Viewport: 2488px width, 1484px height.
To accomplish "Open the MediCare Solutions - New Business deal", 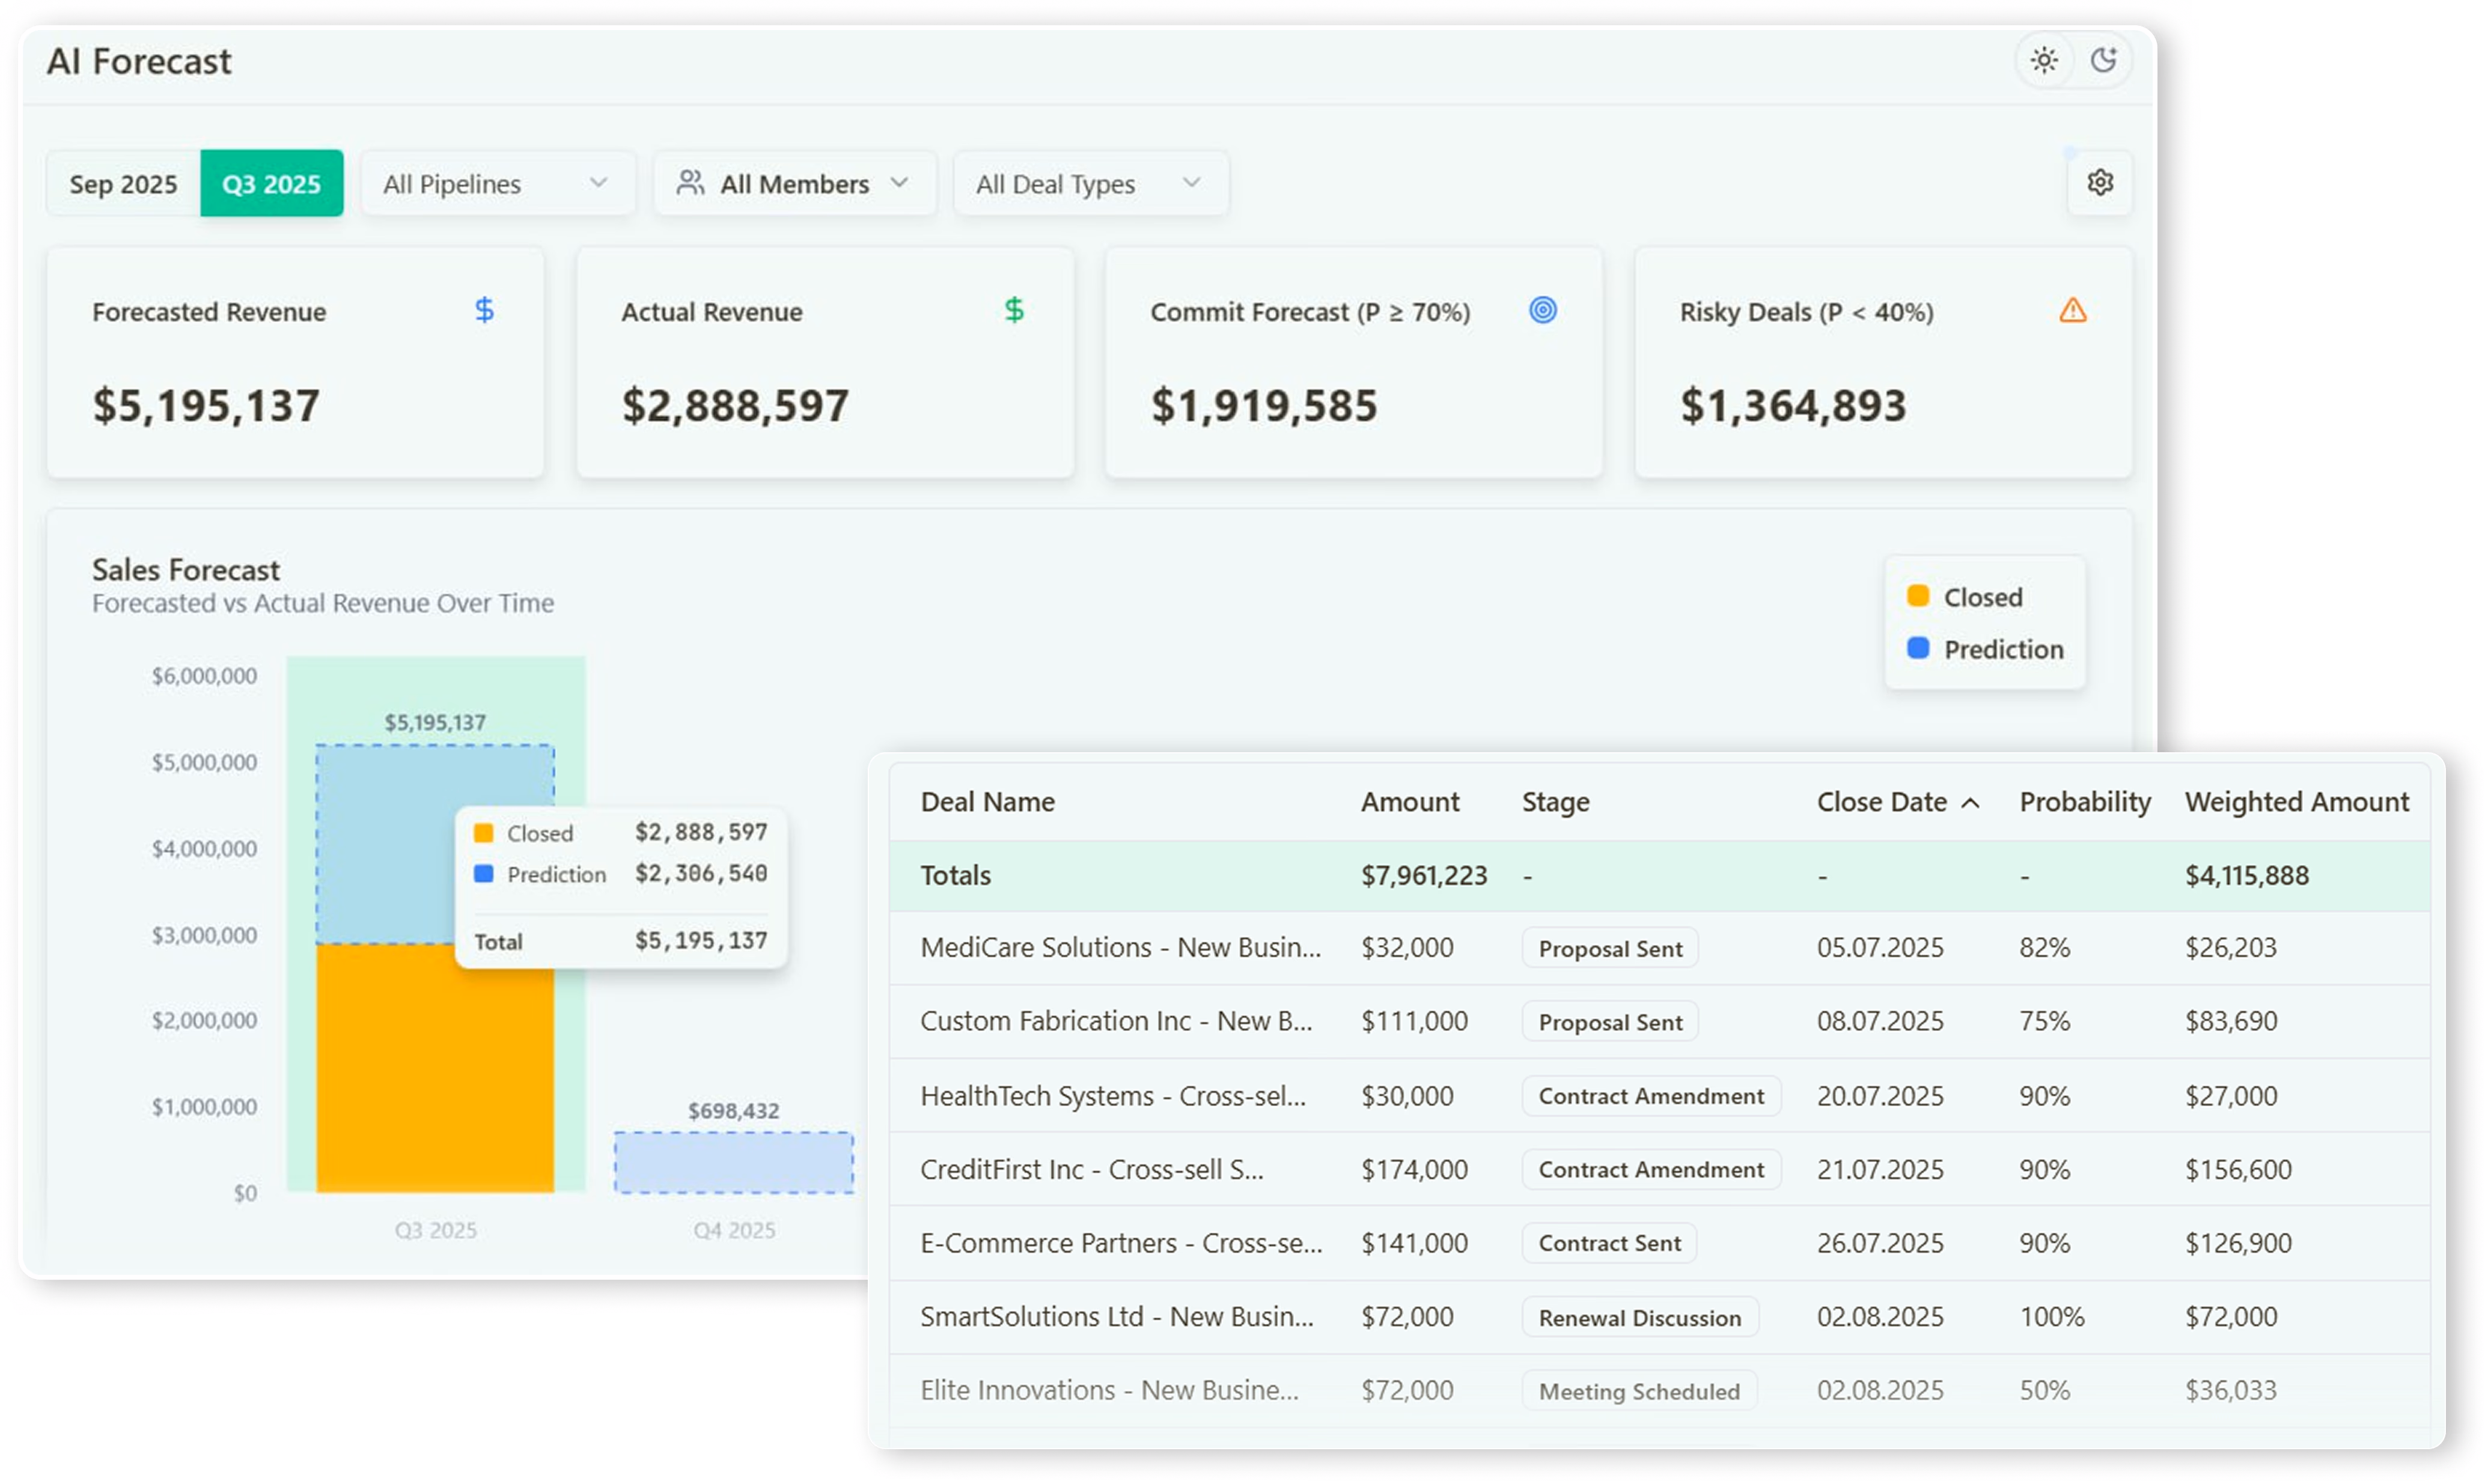I will coord(1120,947).
